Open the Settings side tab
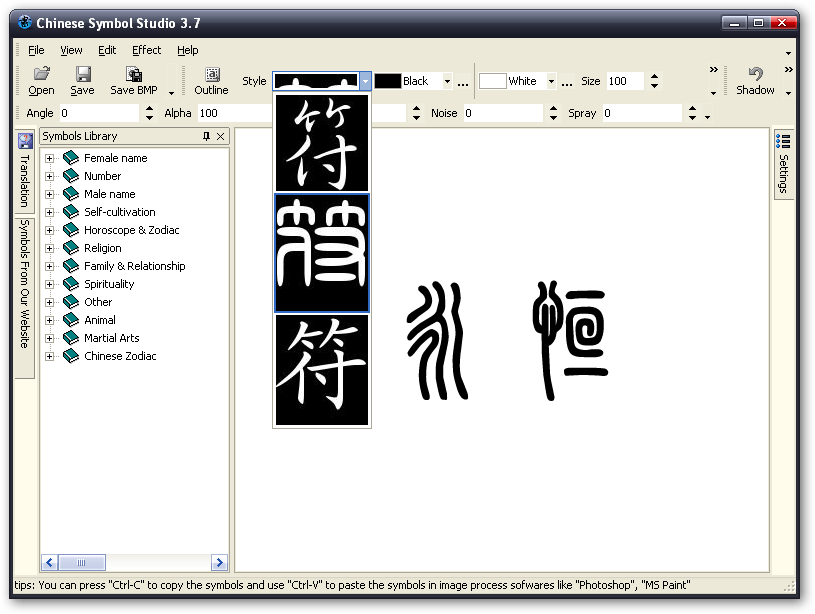 coord(783,164)
